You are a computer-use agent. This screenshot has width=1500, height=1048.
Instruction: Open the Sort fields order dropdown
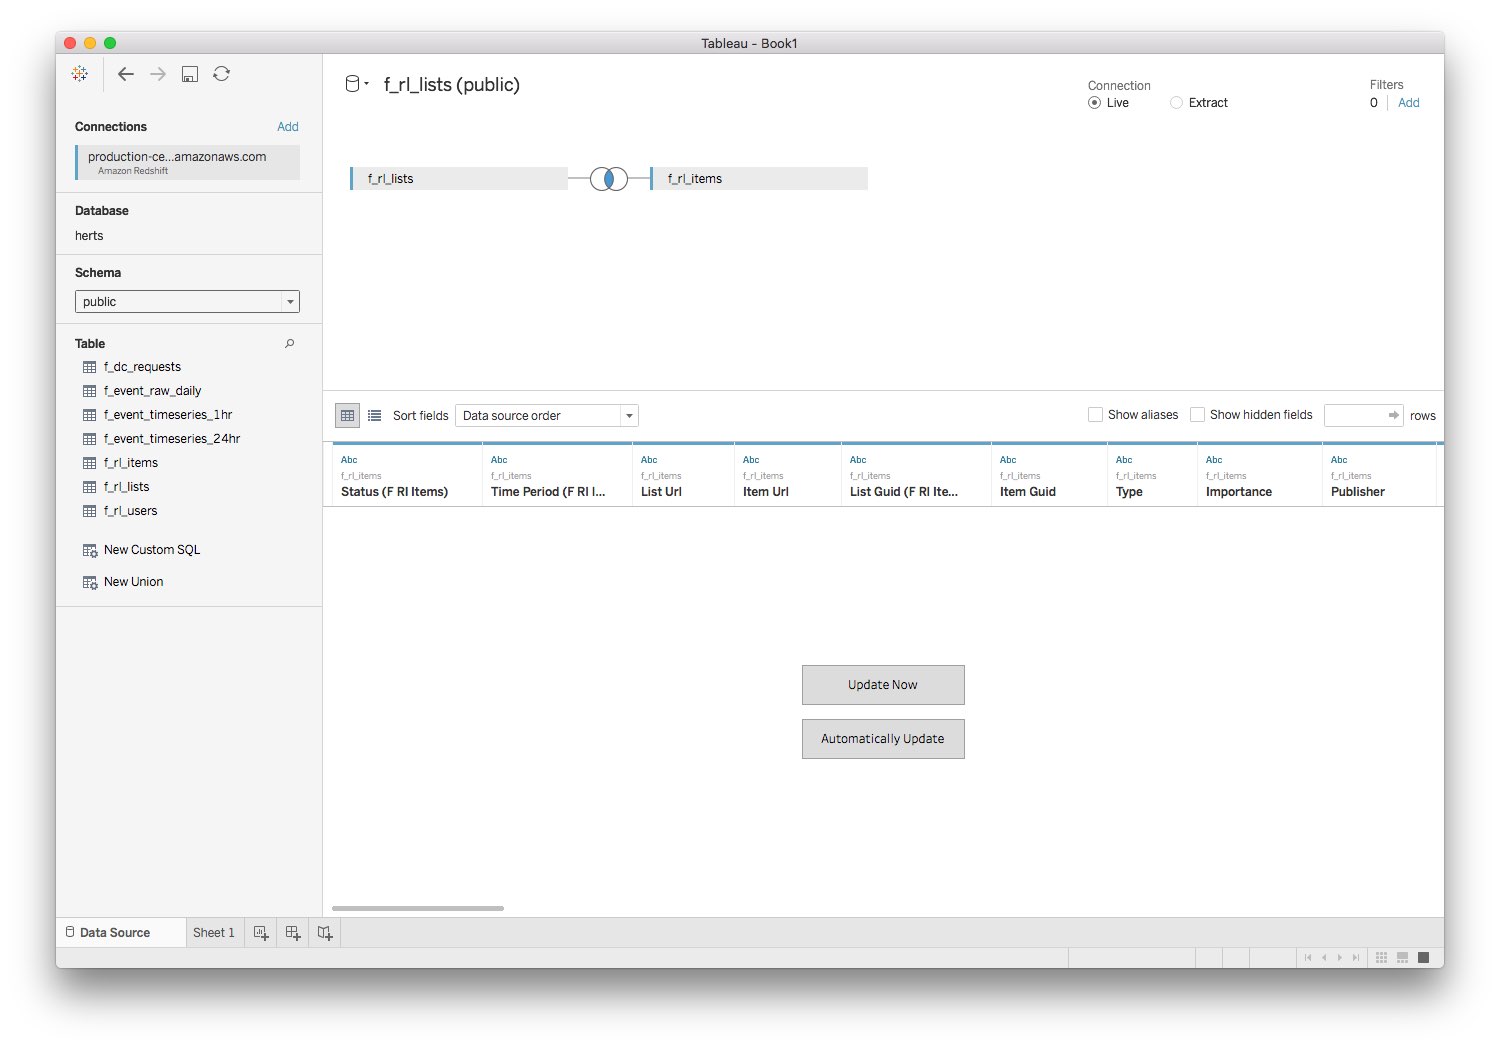click(629, 415)
